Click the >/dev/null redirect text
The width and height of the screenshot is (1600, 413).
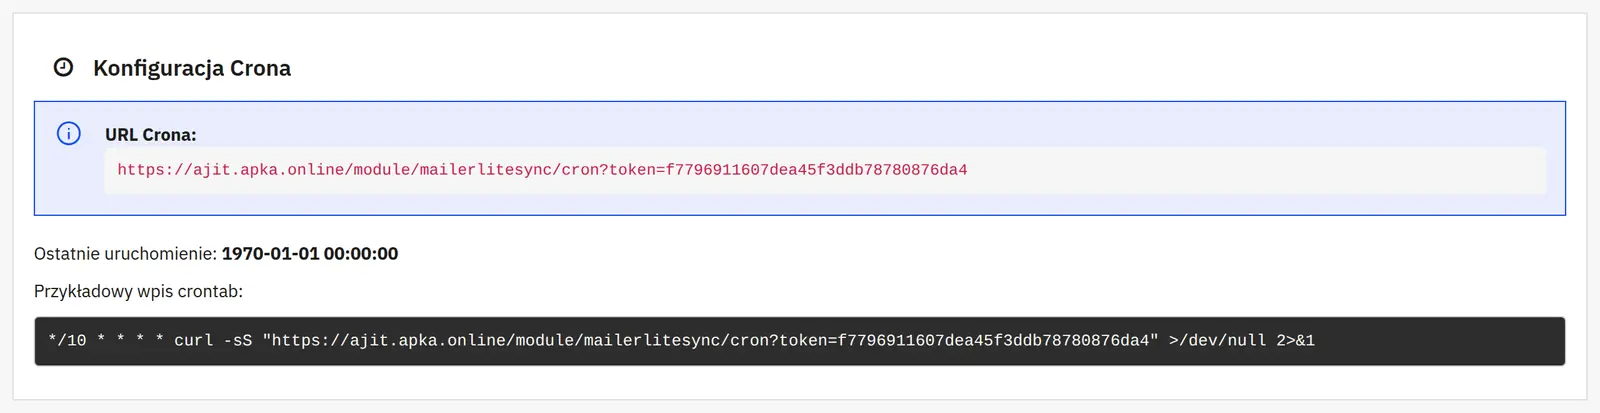pos(1217,341)
